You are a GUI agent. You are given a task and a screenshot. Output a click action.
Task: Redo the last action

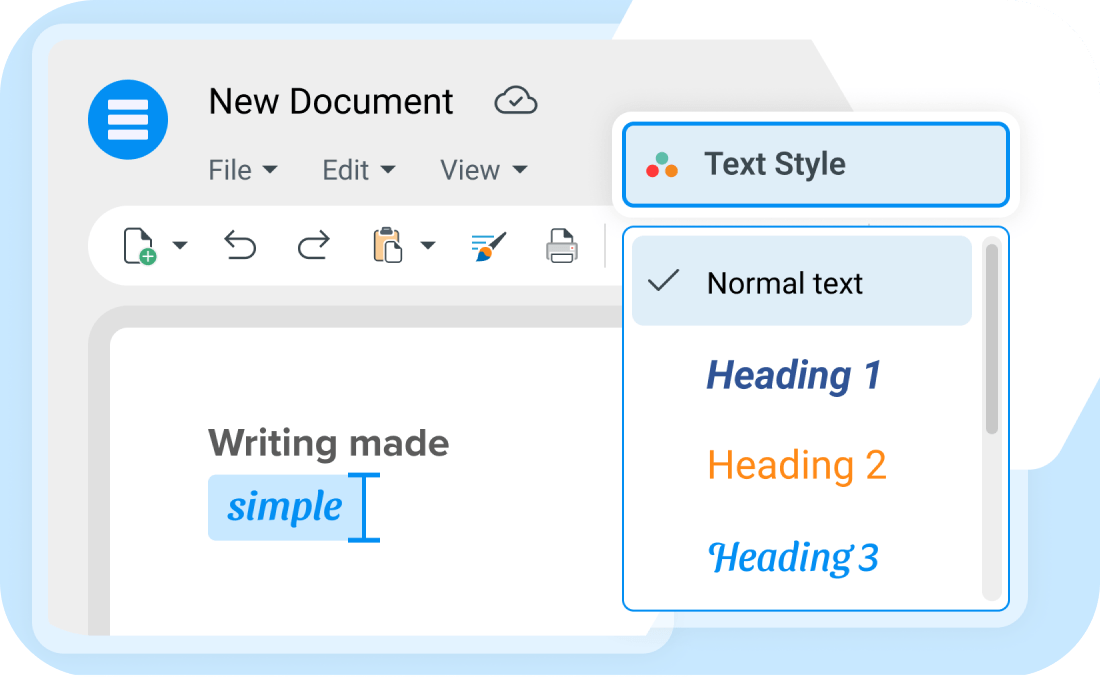tap(313, 246)
